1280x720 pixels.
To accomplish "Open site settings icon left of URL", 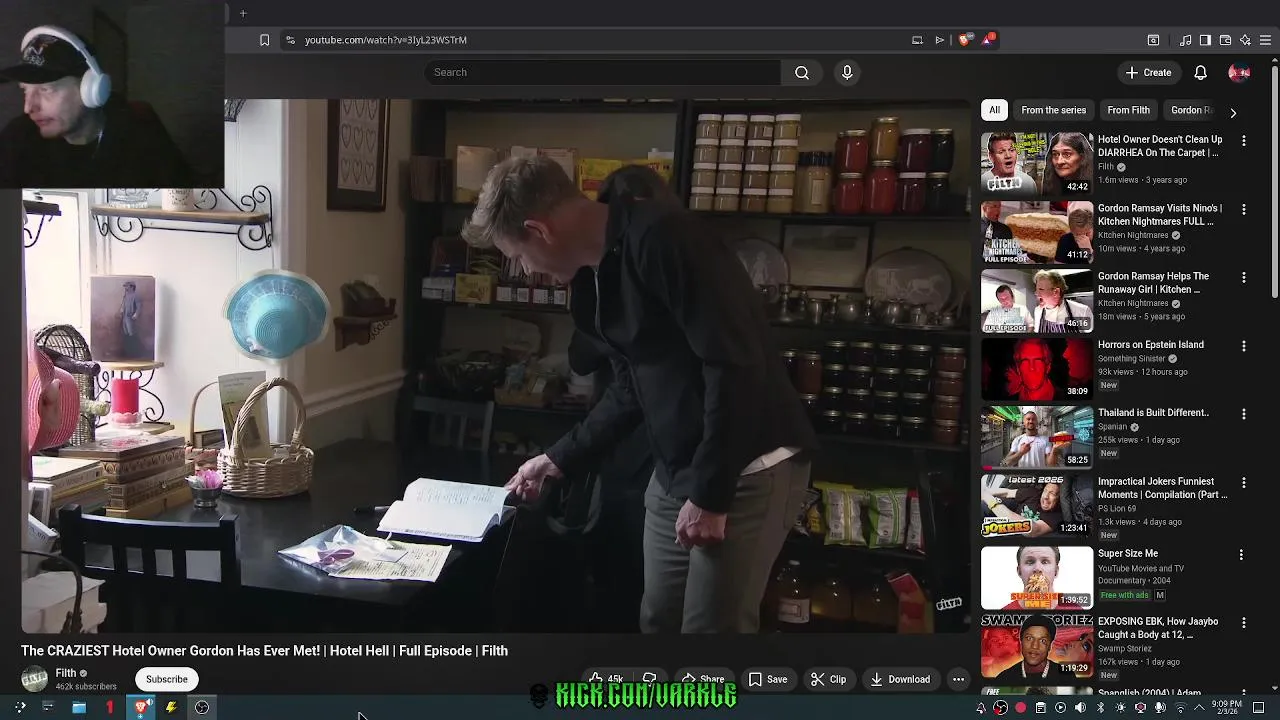I will point(290,40).
